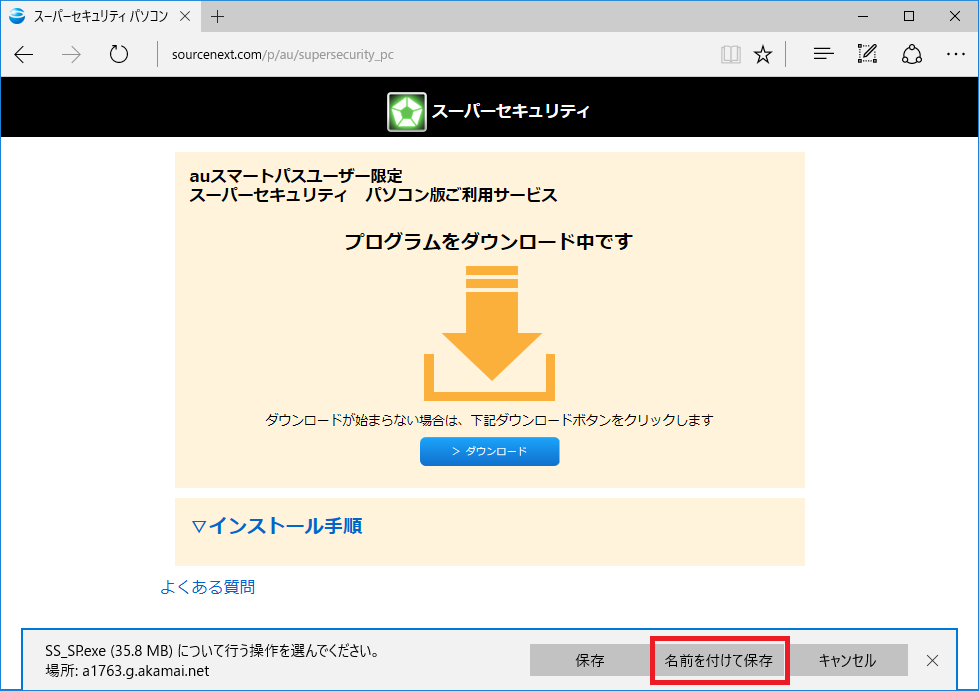Click the SS_SP.exe (35.8 MB) prompt text

[213, 651]
